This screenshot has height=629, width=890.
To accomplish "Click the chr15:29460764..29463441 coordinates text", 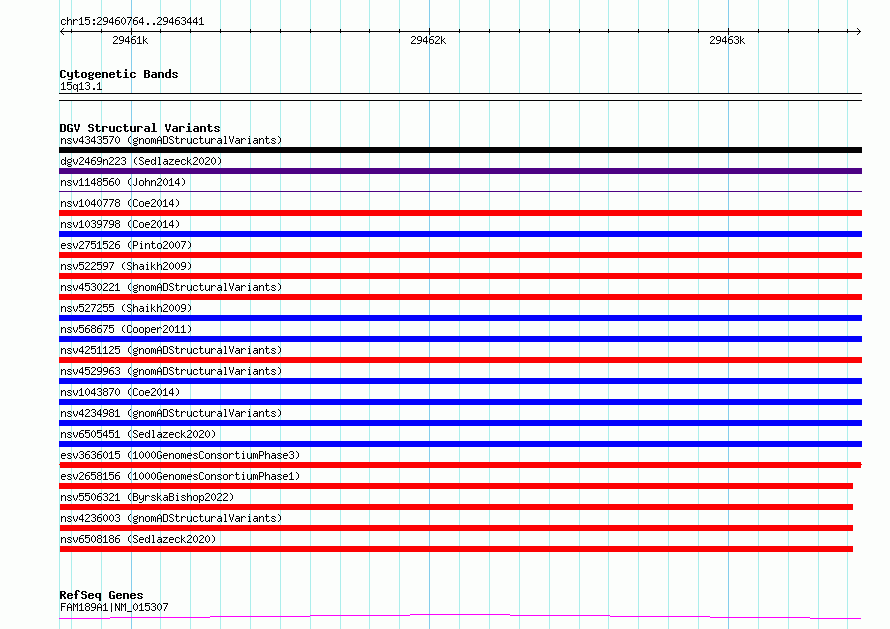I will 132,22.
